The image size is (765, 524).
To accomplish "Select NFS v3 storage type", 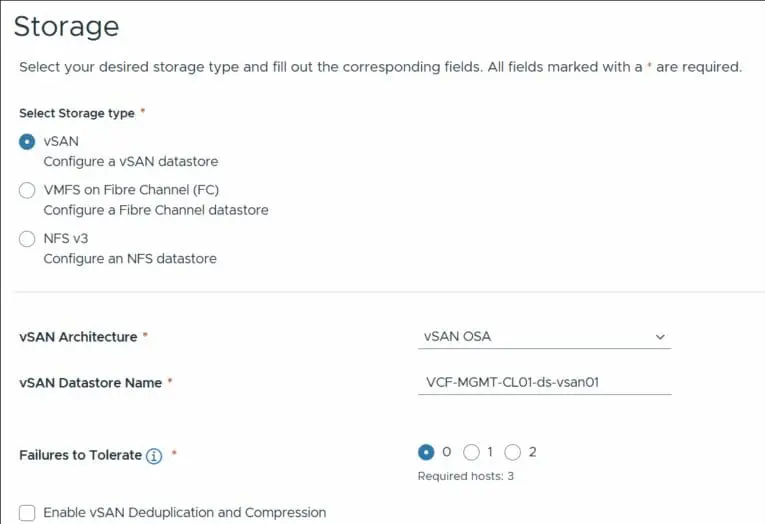I will click(27, 239).
